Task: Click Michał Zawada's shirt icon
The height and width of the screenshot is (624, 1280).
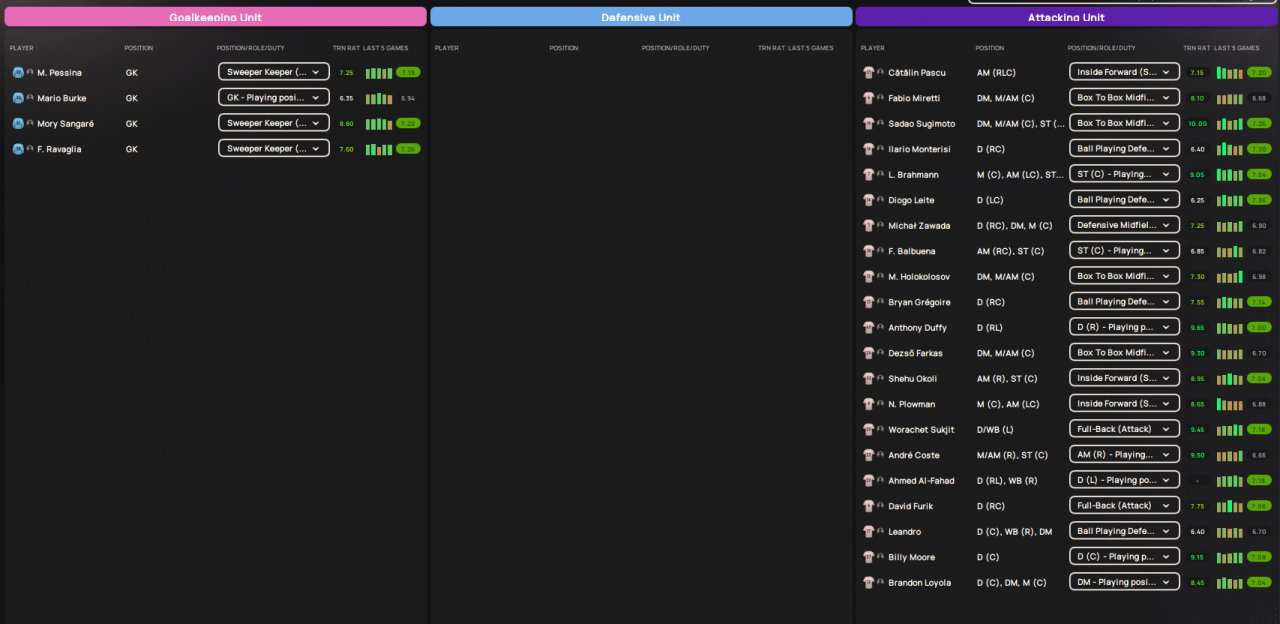Action: pos(869,225)
